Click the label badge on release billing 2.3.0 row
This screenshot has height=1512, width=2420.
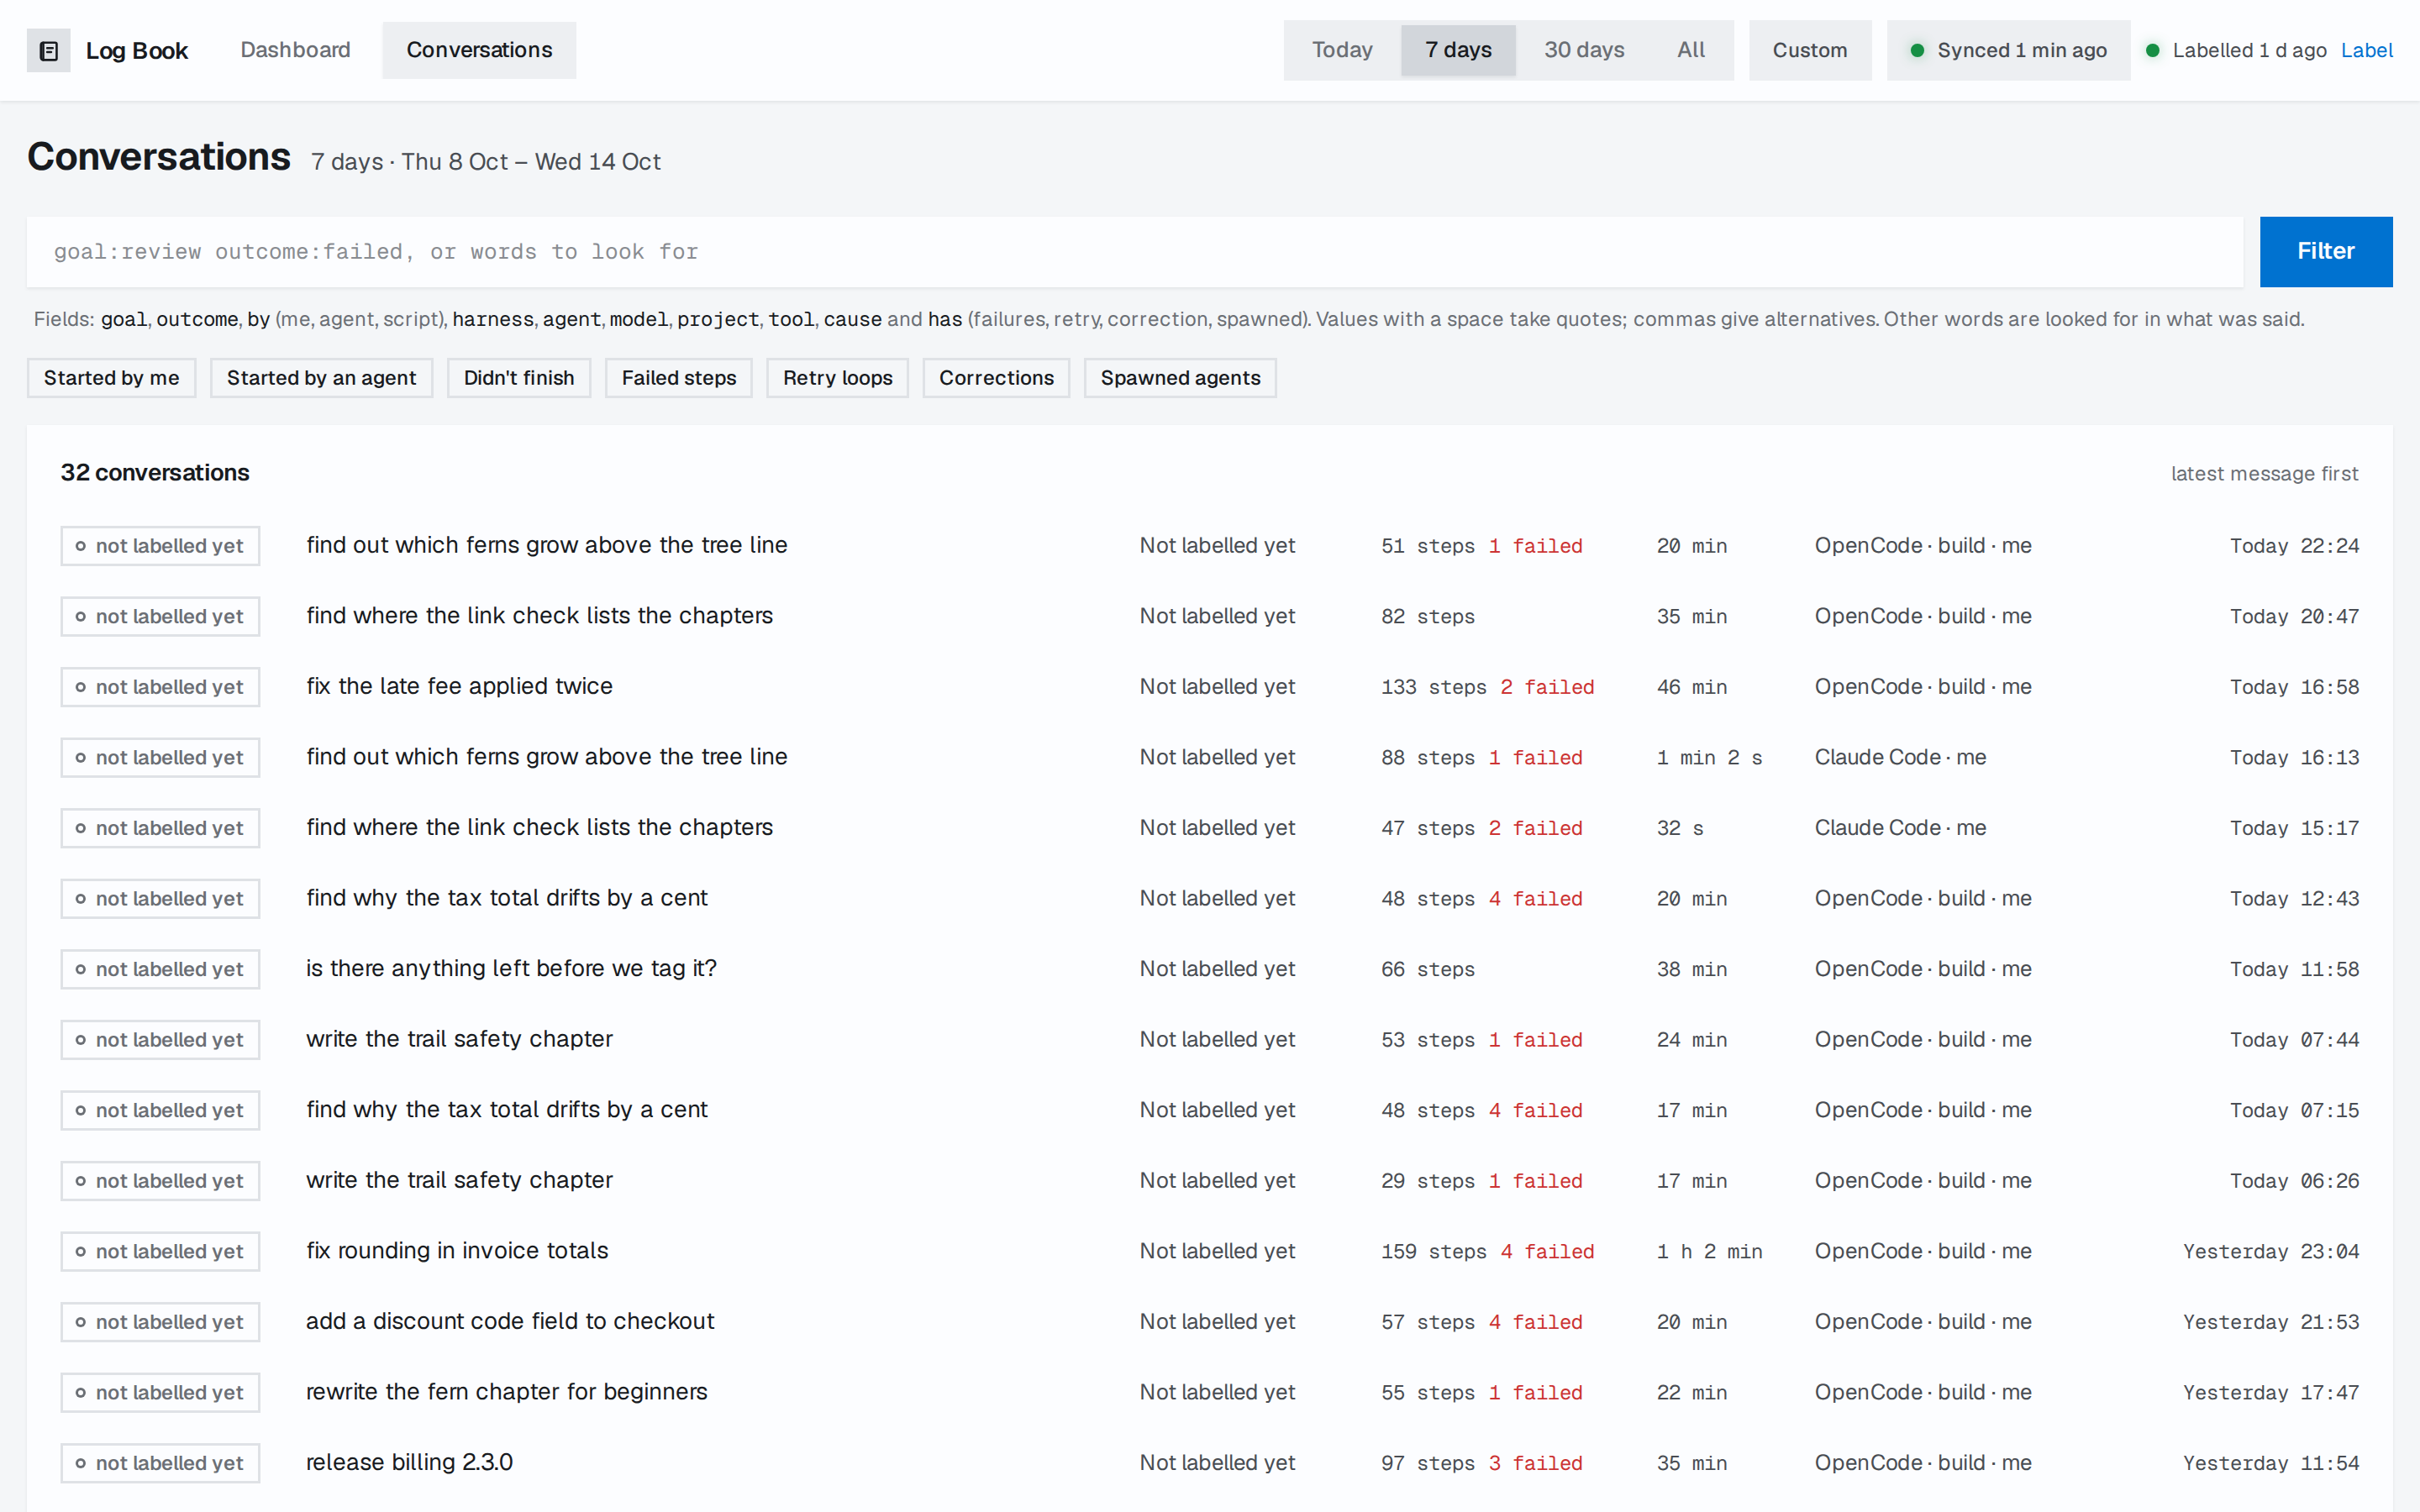coord(160,1463)
